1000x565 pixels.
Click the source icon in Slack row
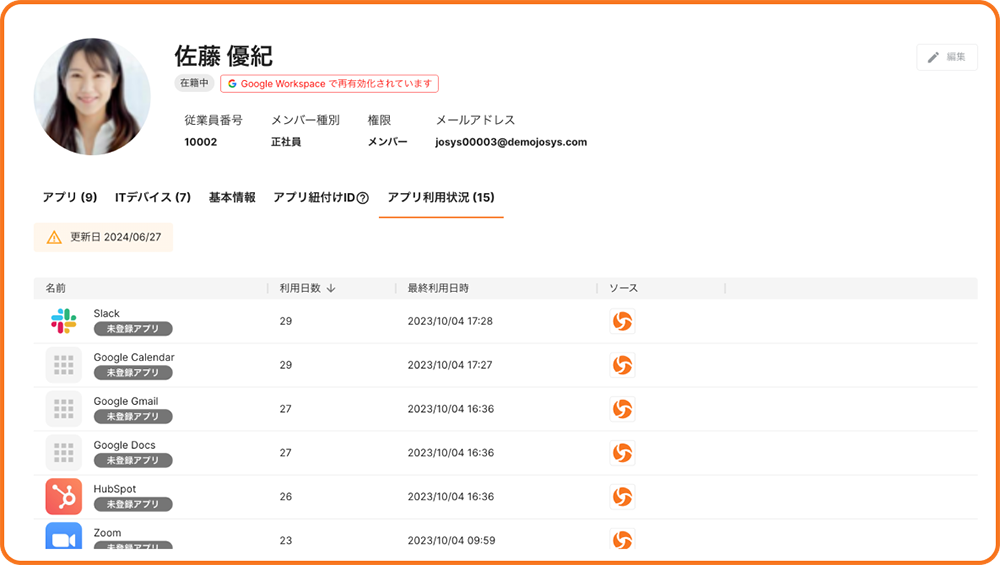click(622, 321)
